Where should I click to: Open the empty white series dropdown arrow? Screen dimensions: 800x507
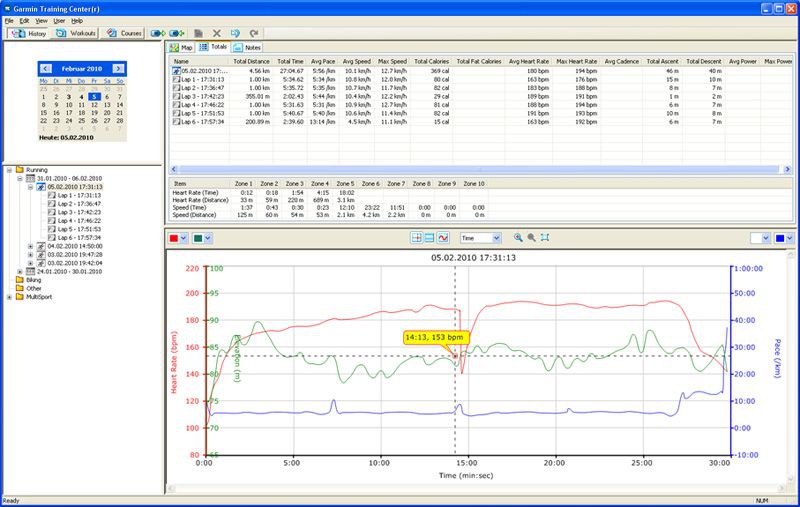765,238
